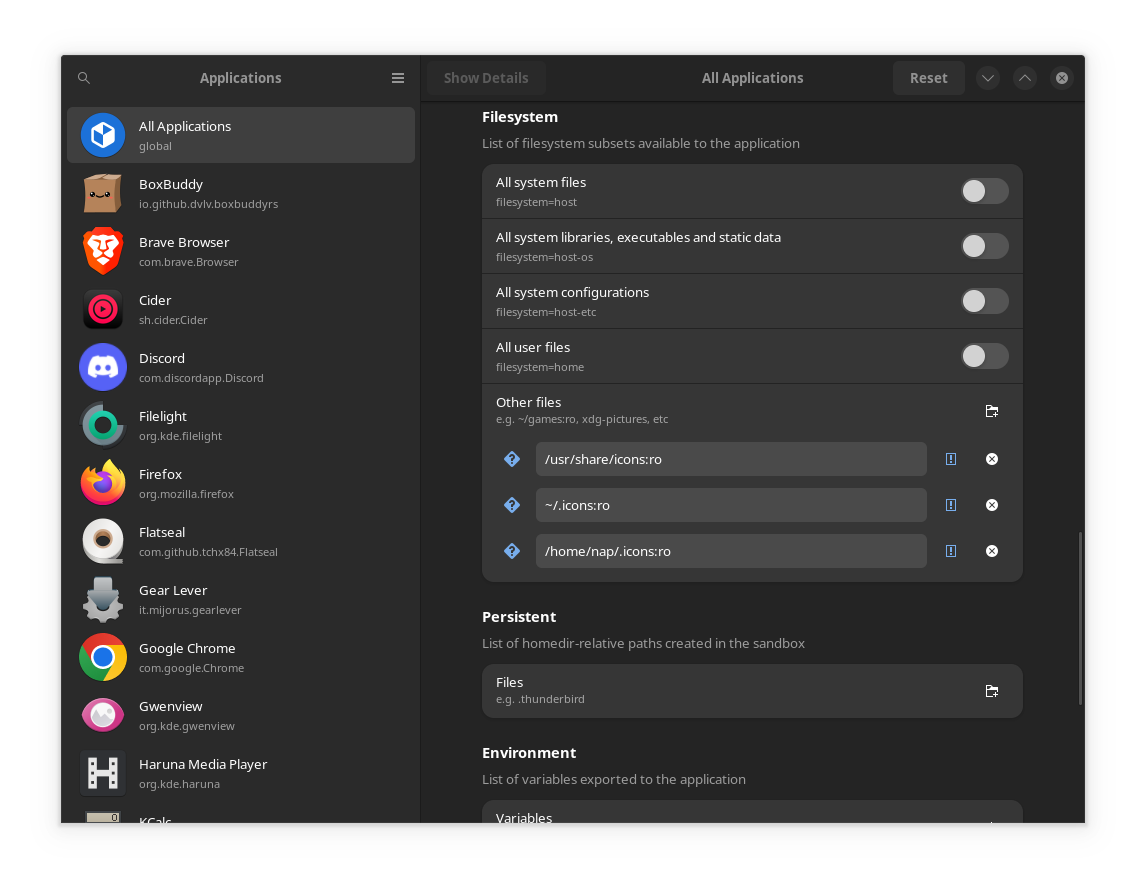Viewport: 1146px width, 890px height.
Task: Add a path in Other files row
Action: click(991, 411)
